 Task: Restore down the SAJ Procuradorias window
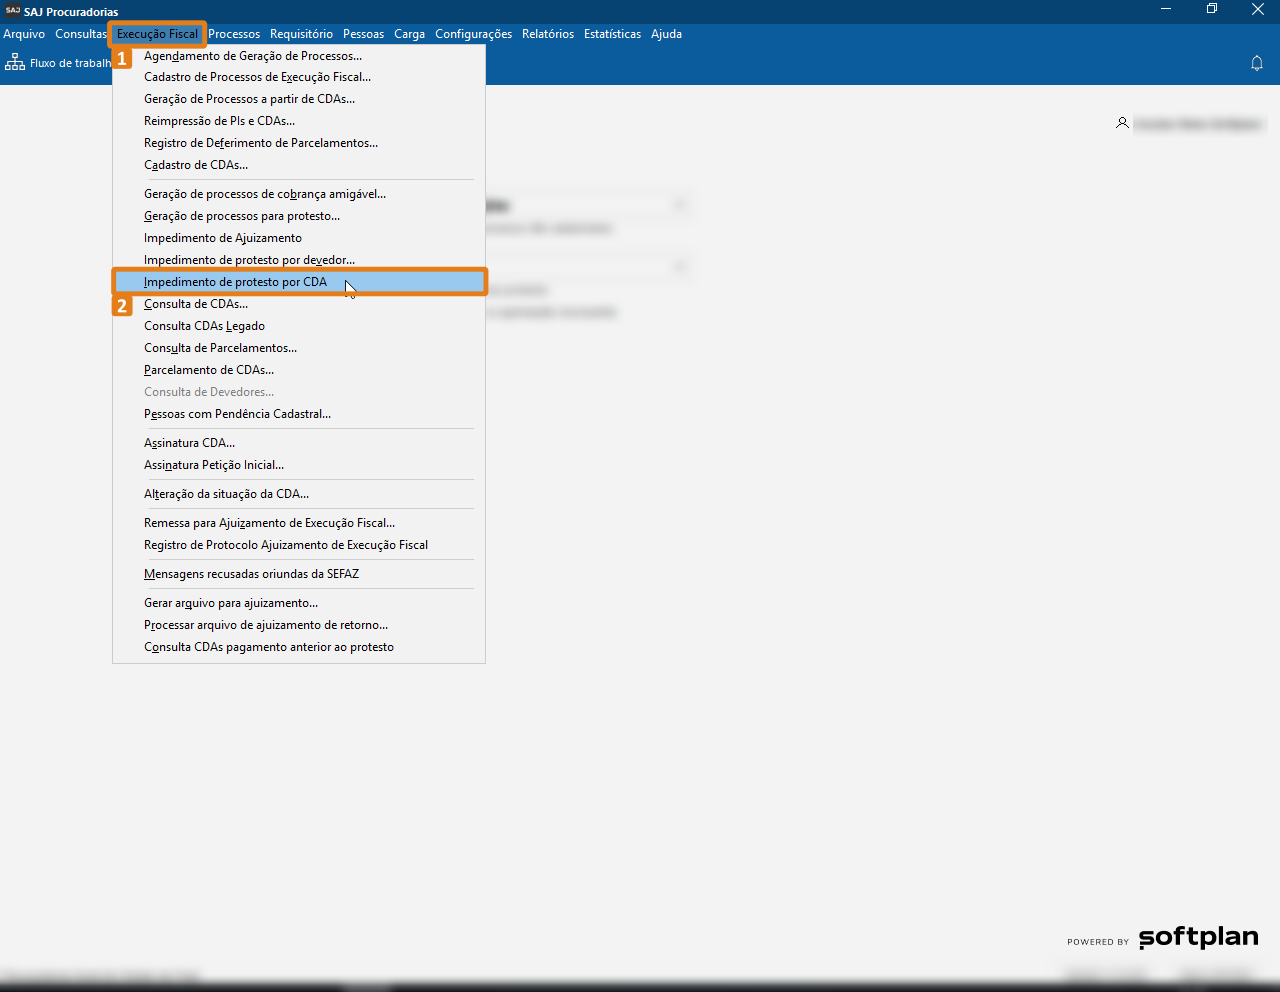(x=1212, y=9)
